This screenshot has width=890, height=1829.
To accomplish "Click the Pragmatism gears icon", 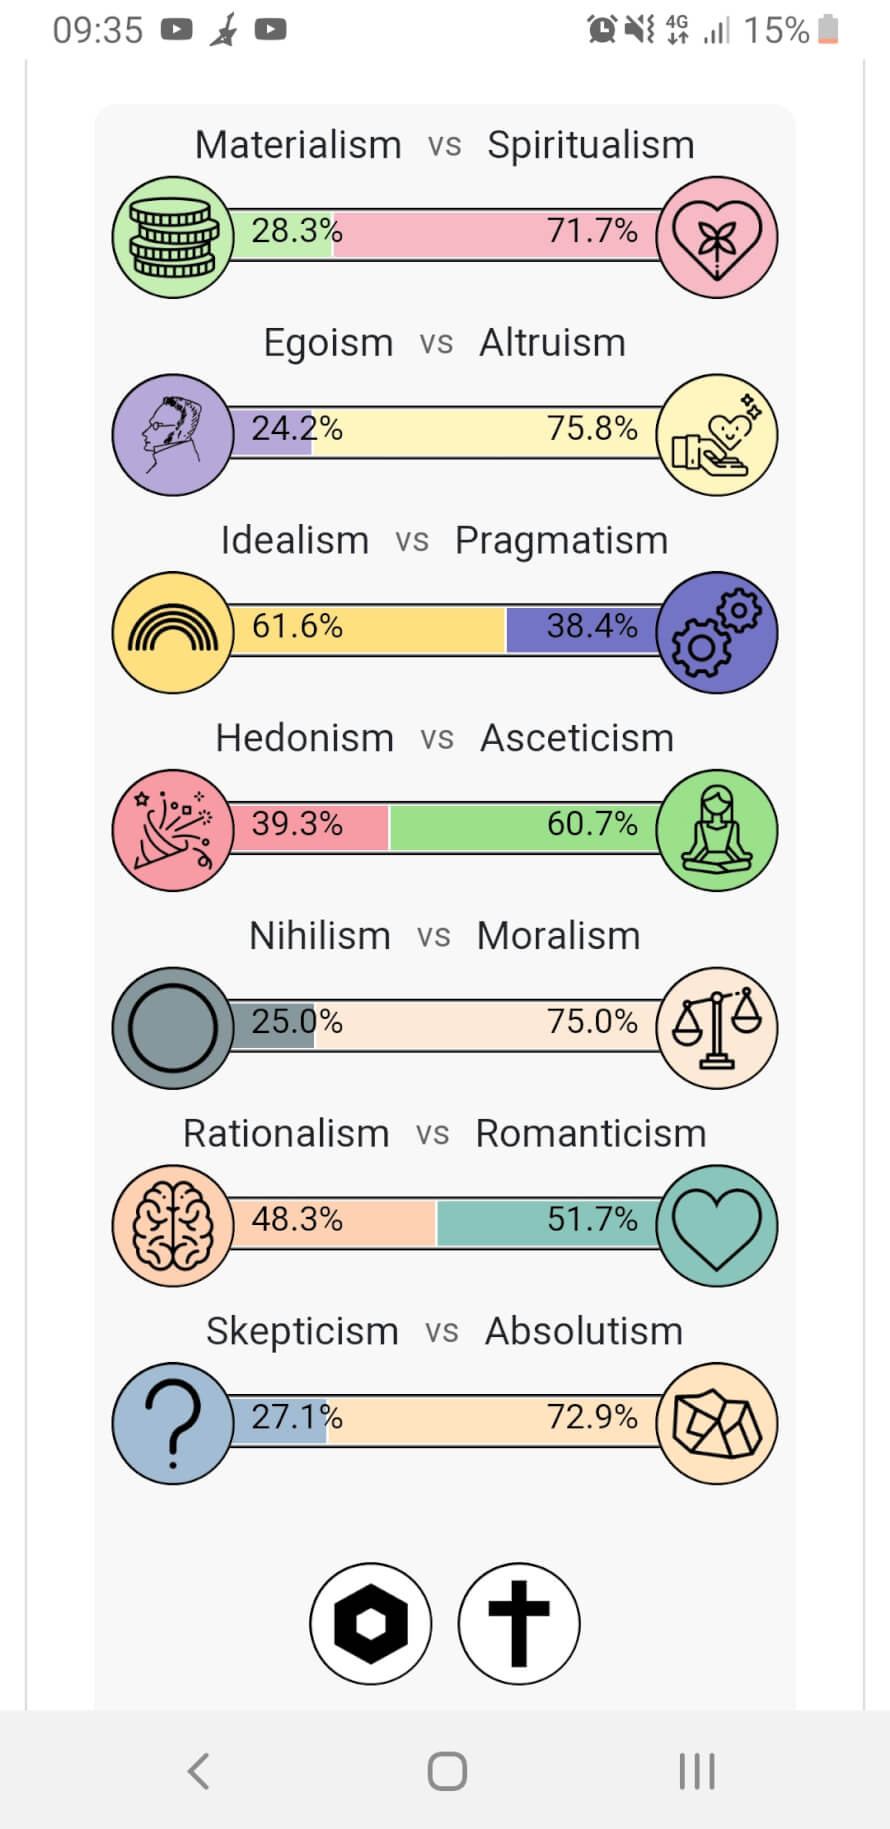I will [717, 632].
